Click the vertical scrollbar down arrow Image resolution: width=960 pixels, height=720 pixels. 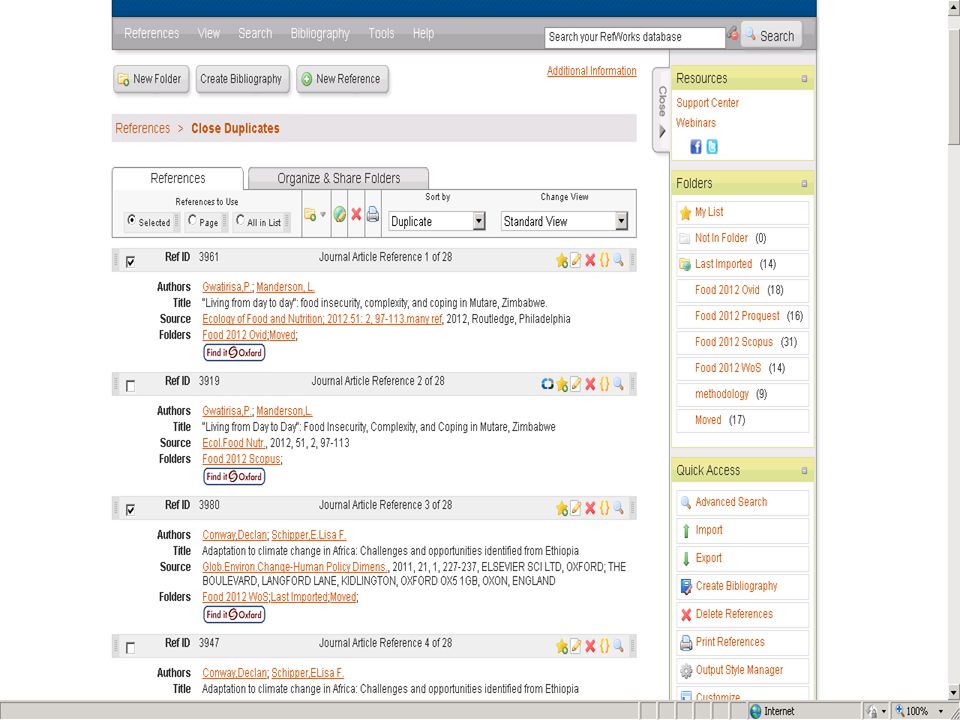coord(953,692)
